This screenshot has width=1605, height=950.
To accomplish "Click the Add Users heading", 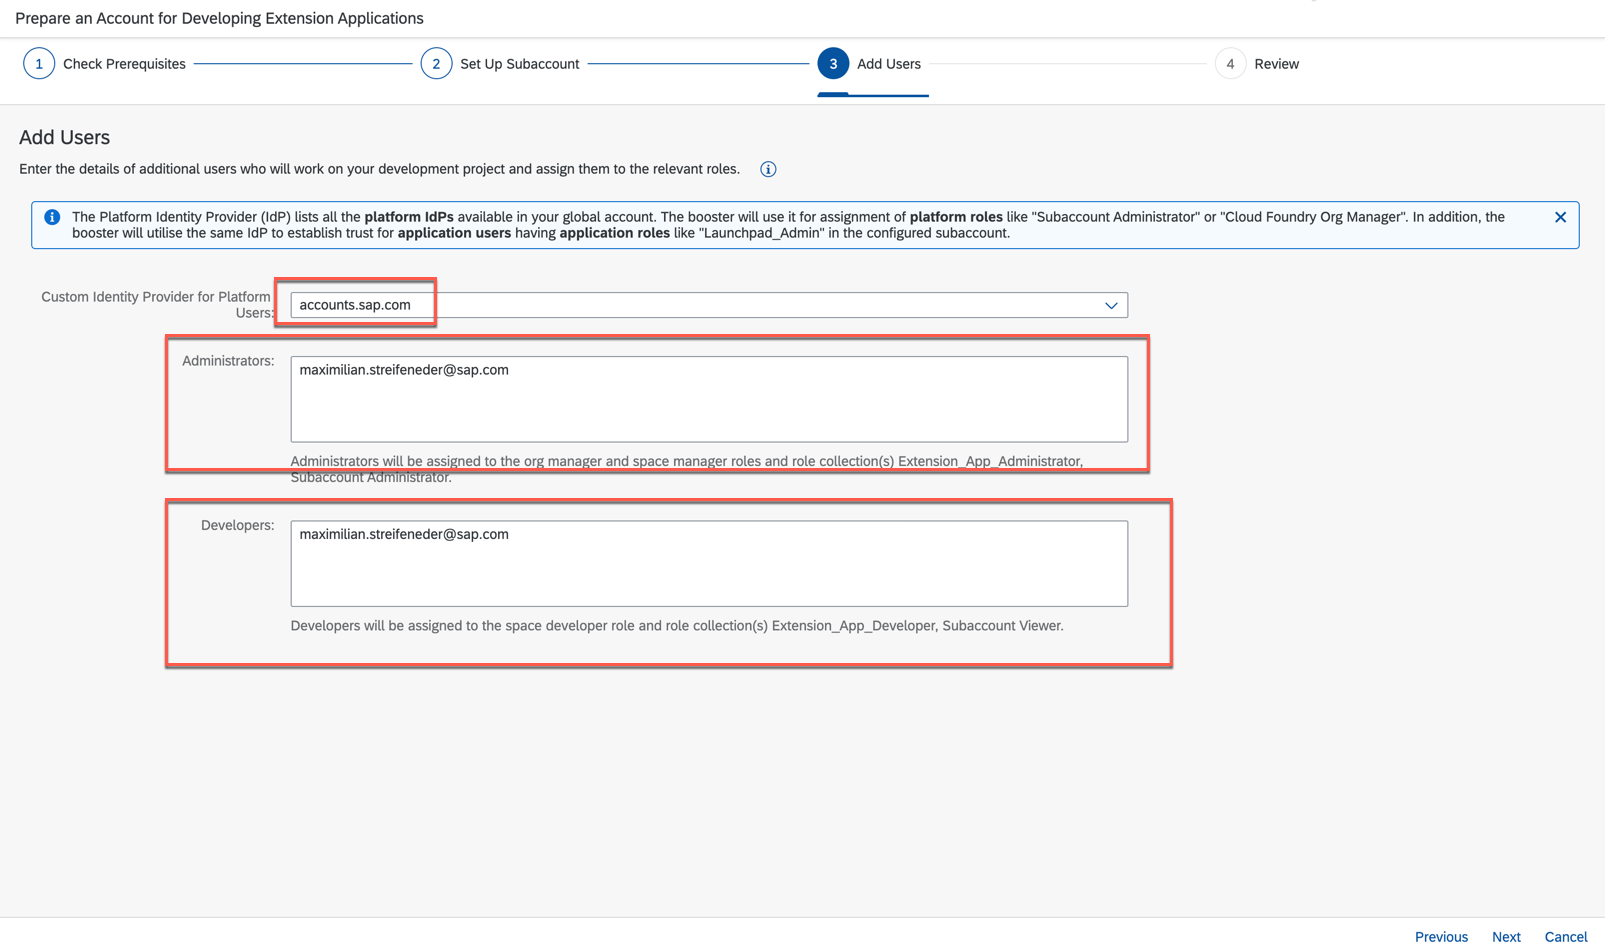I will [64, 138].
